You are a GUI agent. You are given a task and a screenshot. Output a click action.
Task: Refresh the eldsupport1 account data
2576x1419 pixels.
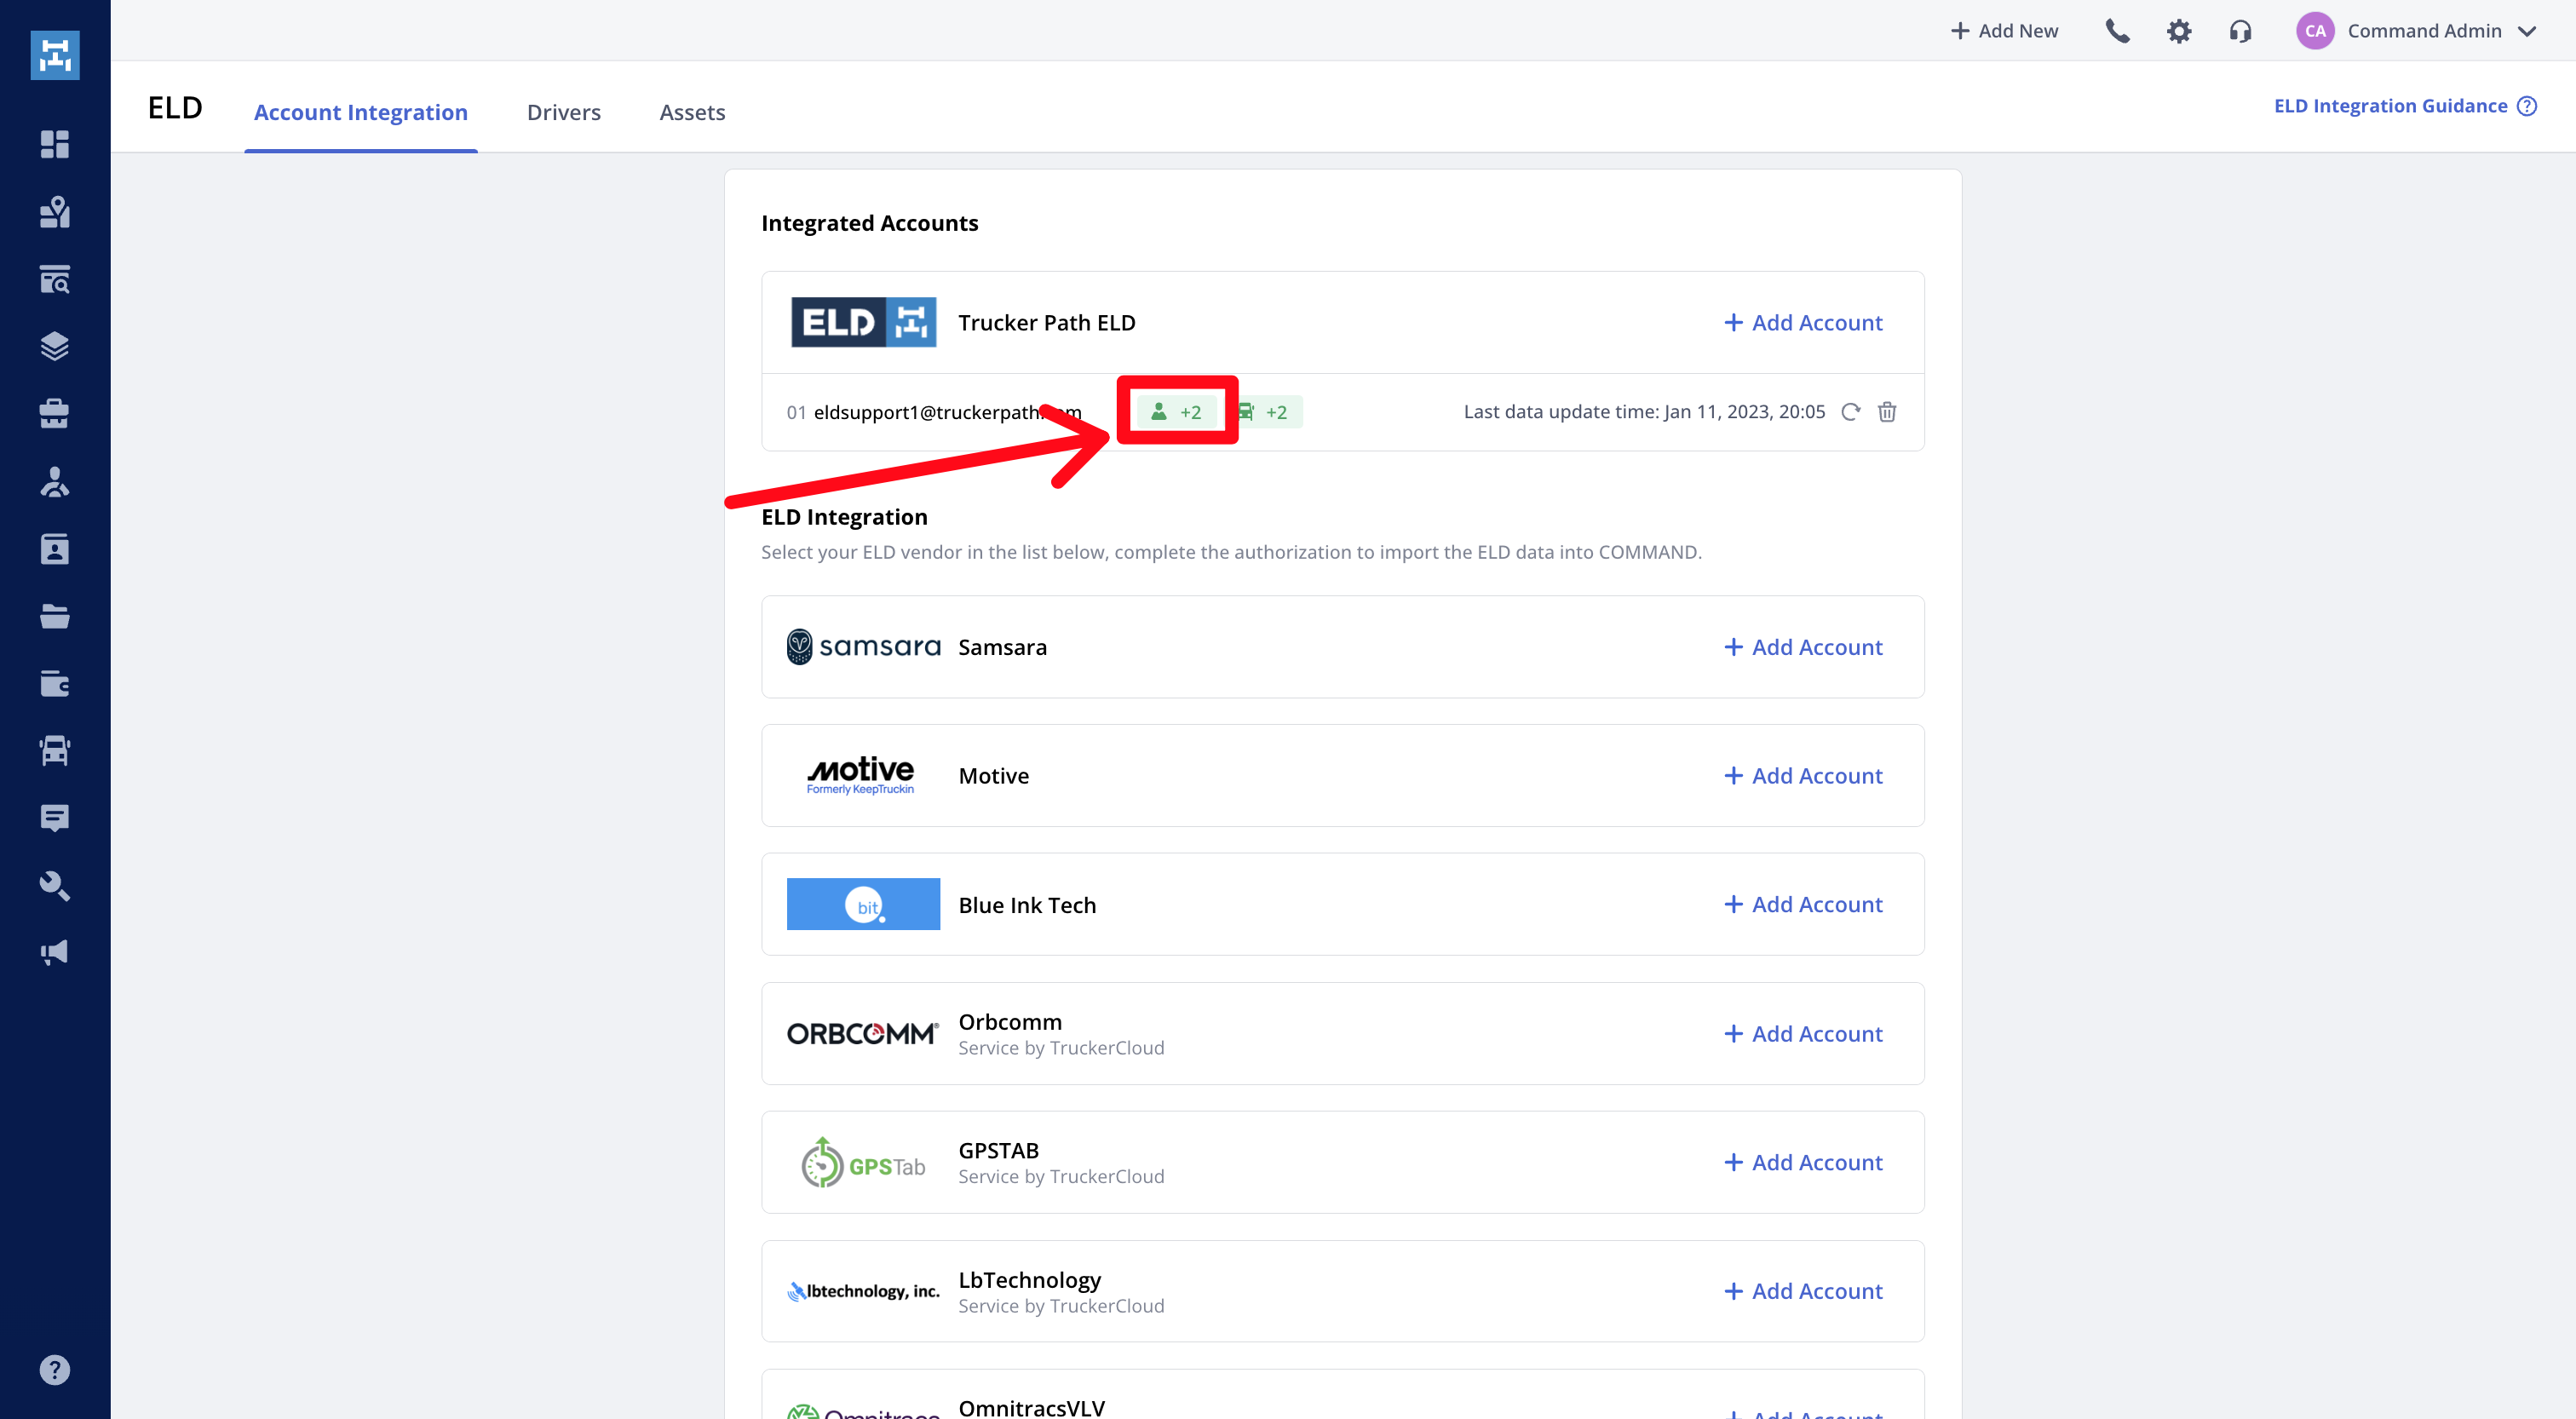[x=1850, y=412]
